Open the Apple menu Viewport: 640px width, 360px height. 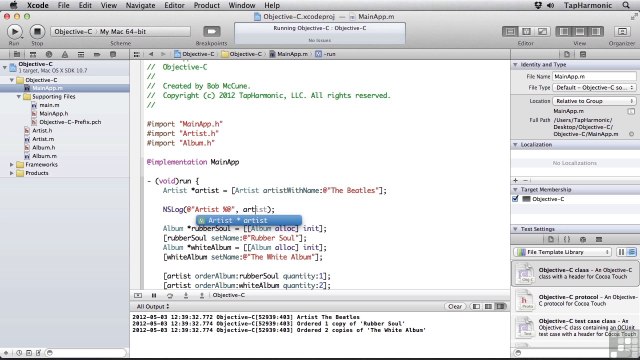tap(13, 5)
